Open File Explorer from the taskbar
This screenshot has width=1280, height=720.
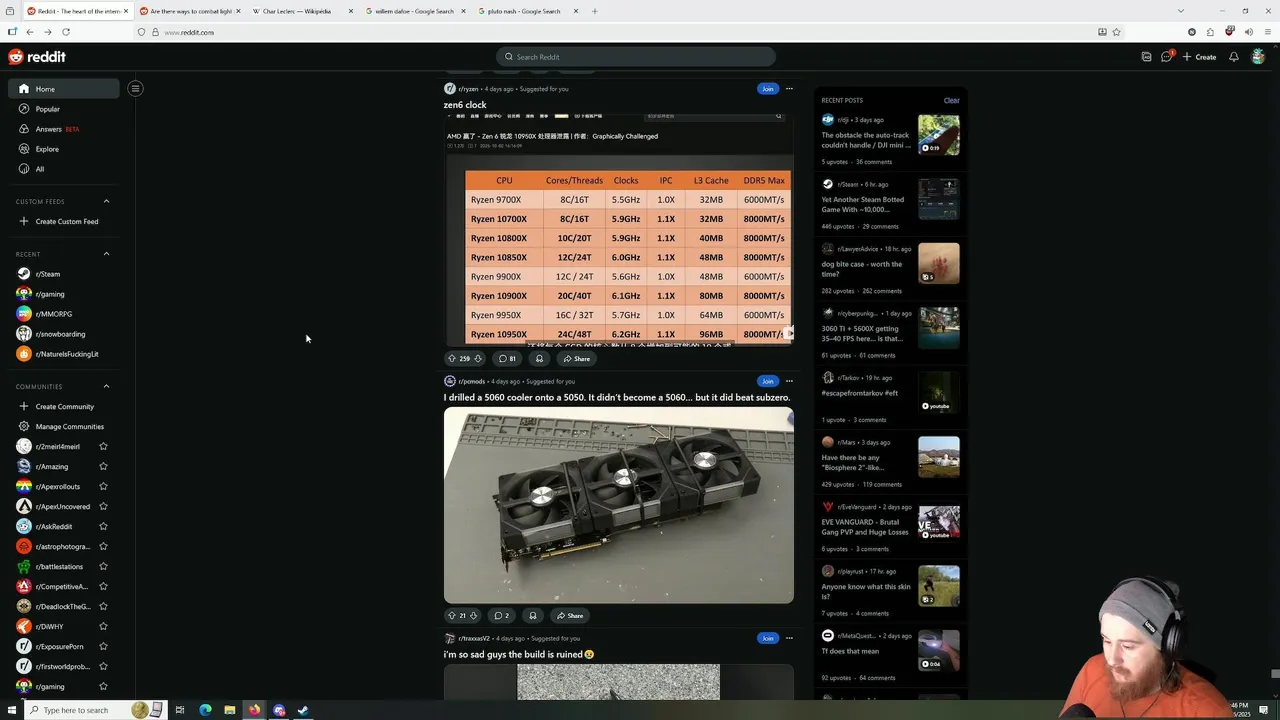(x=229, y=710)
